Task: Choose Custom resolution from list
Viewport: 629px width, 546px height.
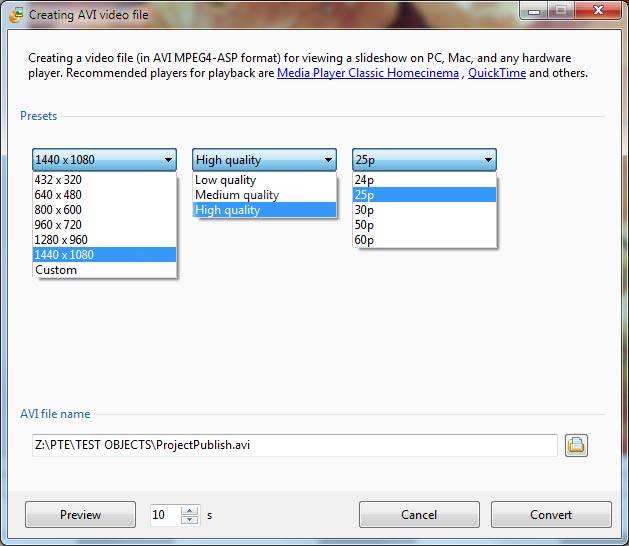Action: tap(56, 270)
